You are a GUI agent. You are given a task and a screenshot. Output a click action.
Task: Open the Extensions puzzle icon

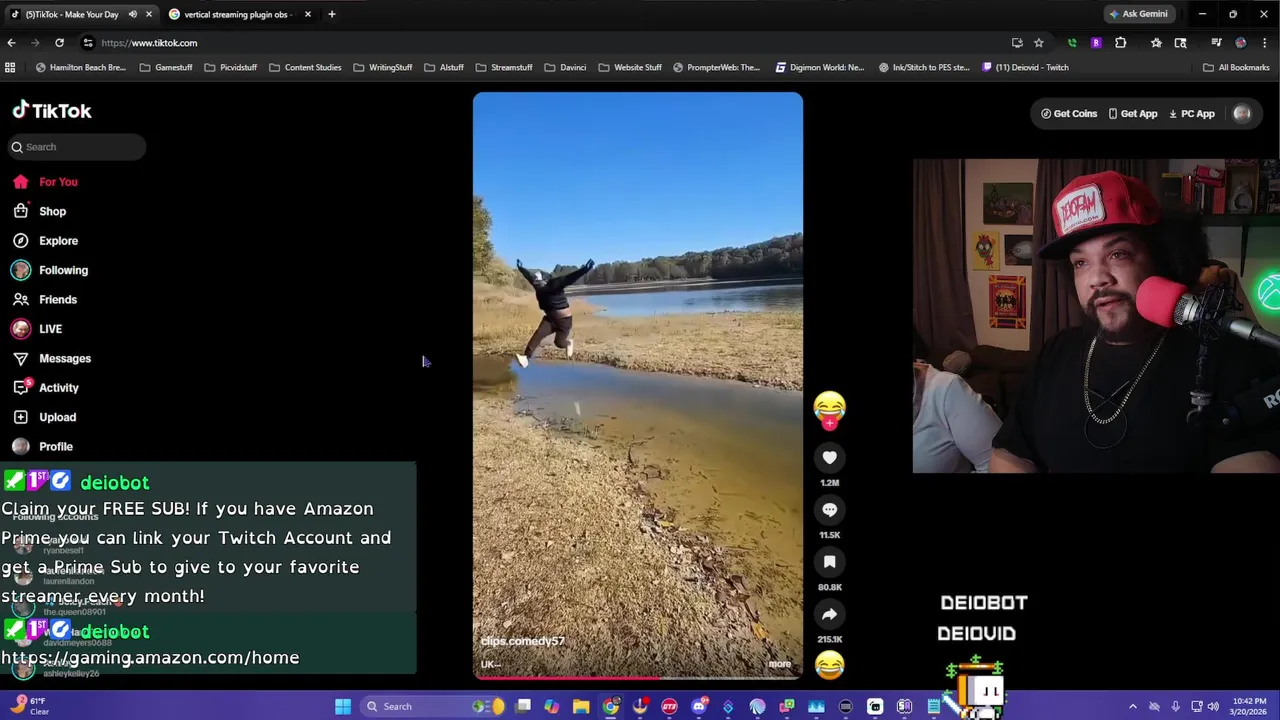coord(1121,43)
